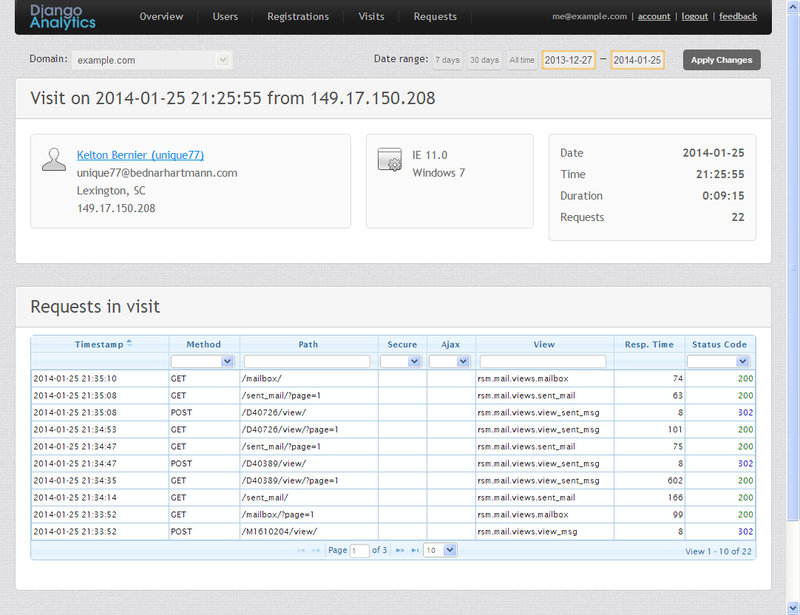The image size is (800, 615).
Task: Click the unique77@bednarhartmann.com email text
Action: [x=157, y=173]
